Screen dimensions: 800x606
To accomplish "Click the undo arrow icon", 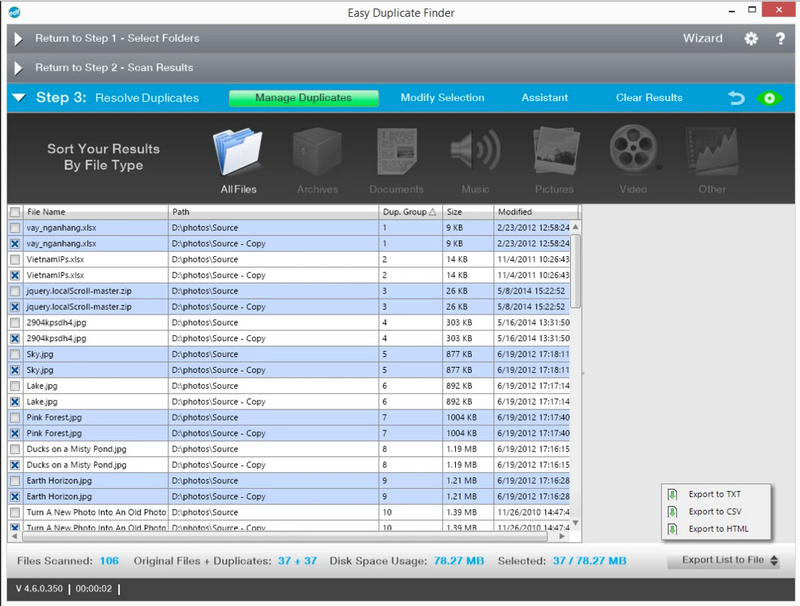I will tap(736, 98).
